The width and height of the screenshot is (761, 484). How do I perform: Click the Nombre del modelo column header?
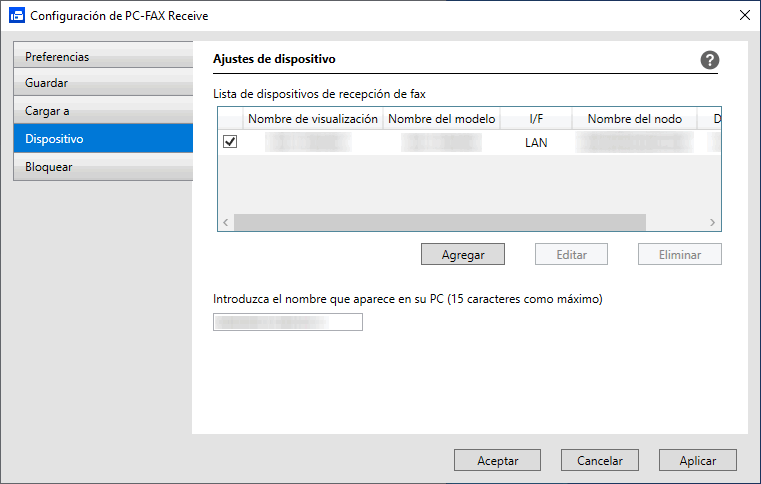pyautogui.click(x=441, y=119)
